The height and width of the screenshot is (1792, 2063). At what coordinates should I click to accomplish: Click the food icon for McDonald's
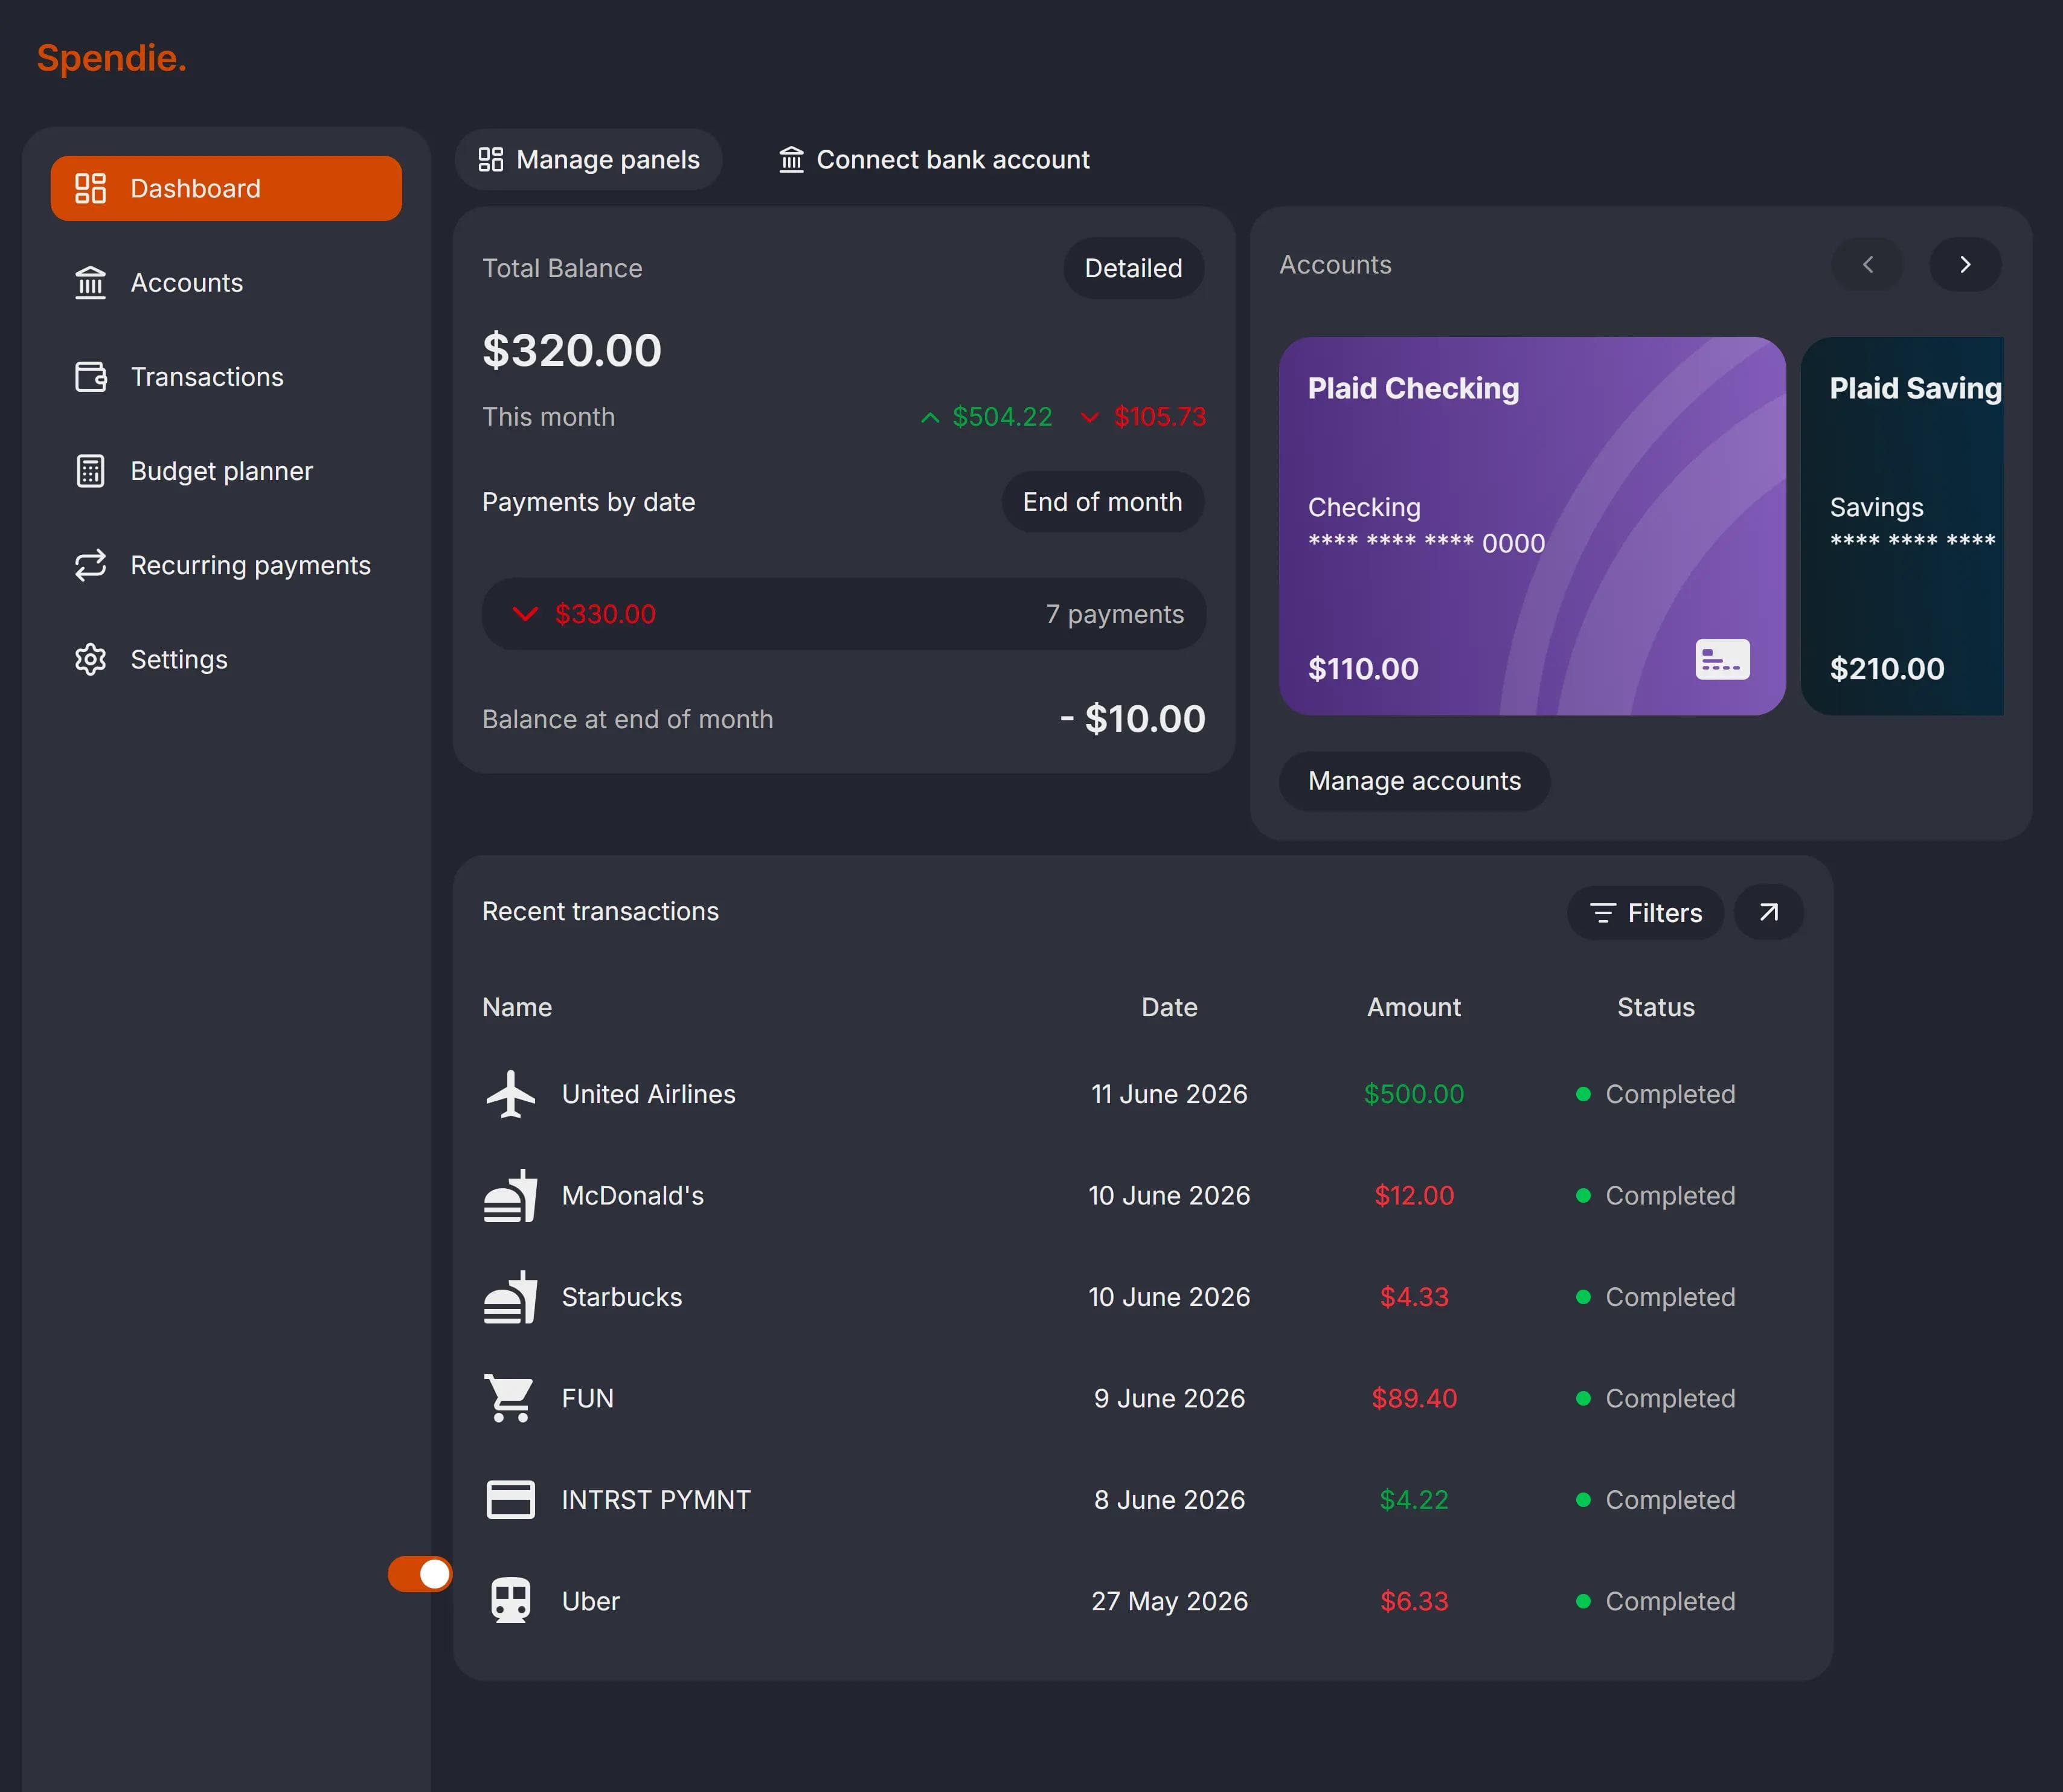pyautogui.click(x=511, y=1196)
